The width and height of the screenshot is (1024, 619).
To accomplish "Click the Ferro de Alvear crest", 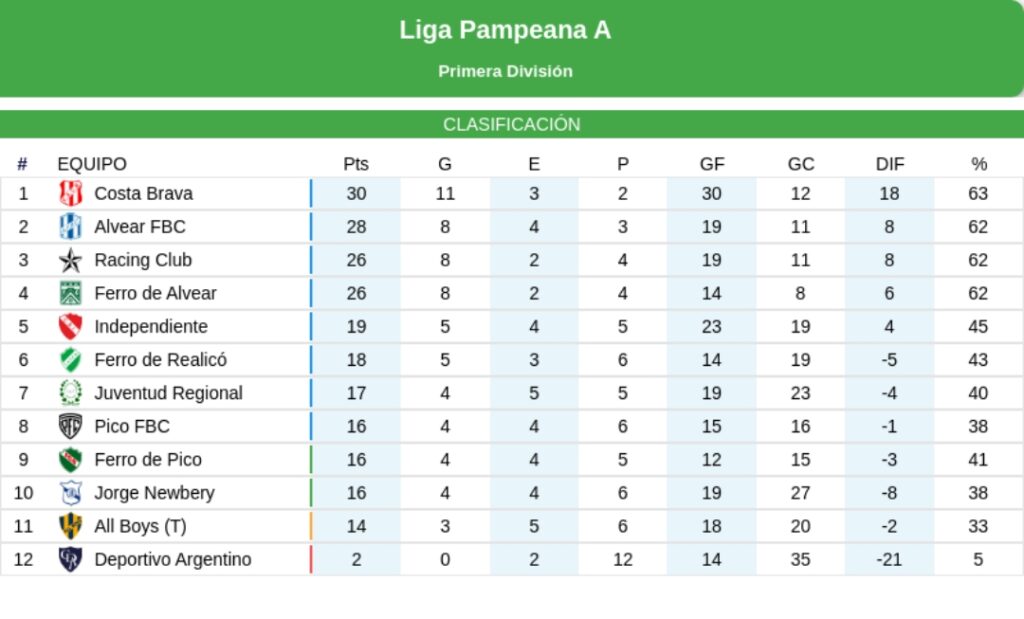I will 71,293.
